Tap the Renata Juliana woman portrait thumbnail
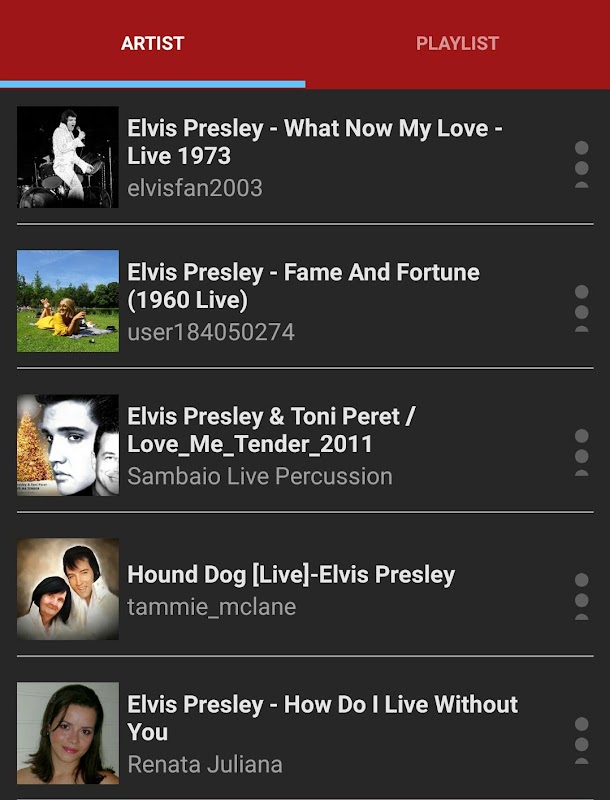Screen dimensions: 610x800 [x=68, y=733]
